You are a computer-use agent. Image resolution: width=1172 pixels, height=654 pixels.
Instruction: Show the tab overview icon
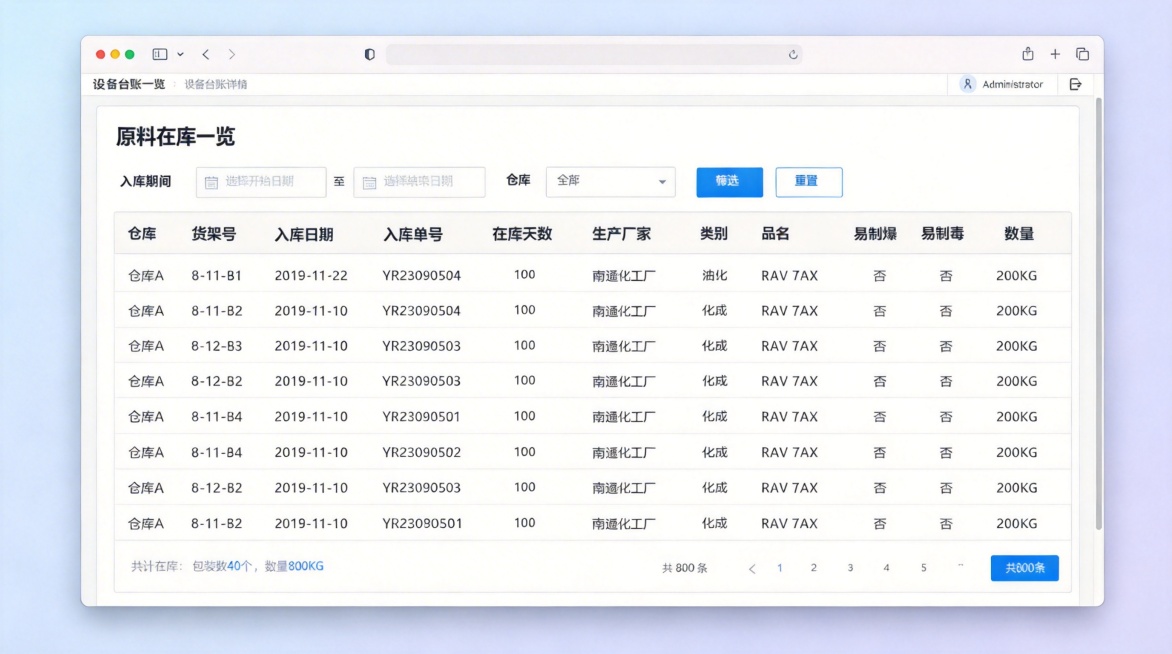(1082, 54)
